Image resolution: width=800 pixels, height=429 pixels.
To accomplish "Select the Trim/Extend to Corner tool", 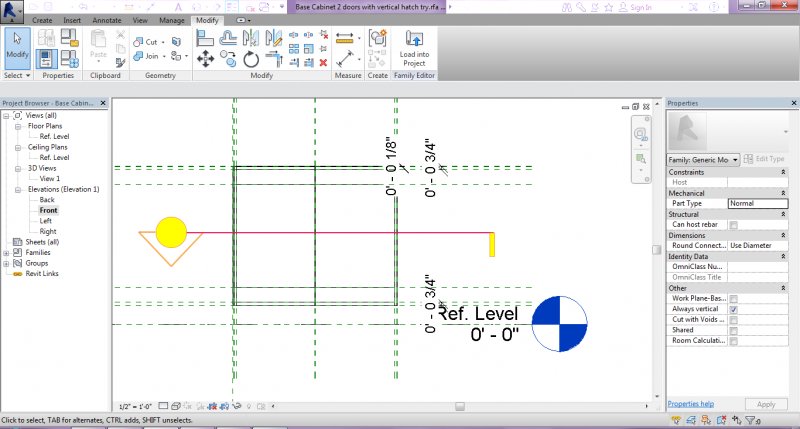I will [273, 59].
